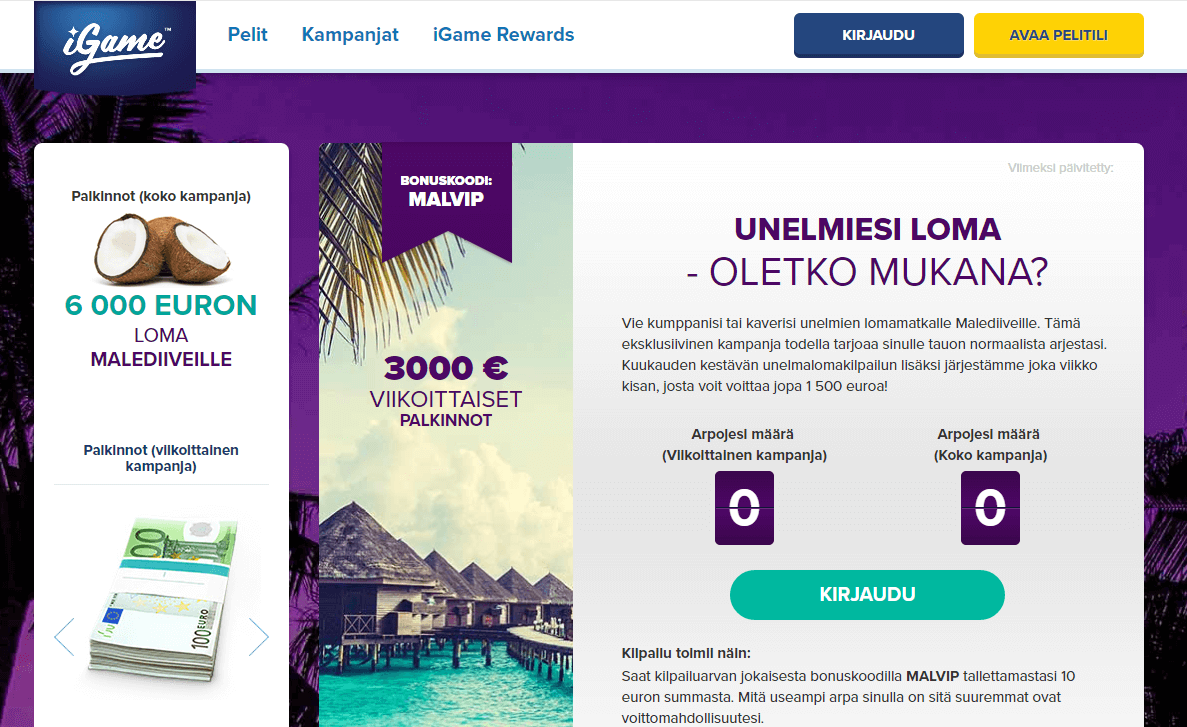Go to iGame Rewards page
The height and width of the screenshot is (727, 1187).
pyautogui.click(x=503, y=35)
